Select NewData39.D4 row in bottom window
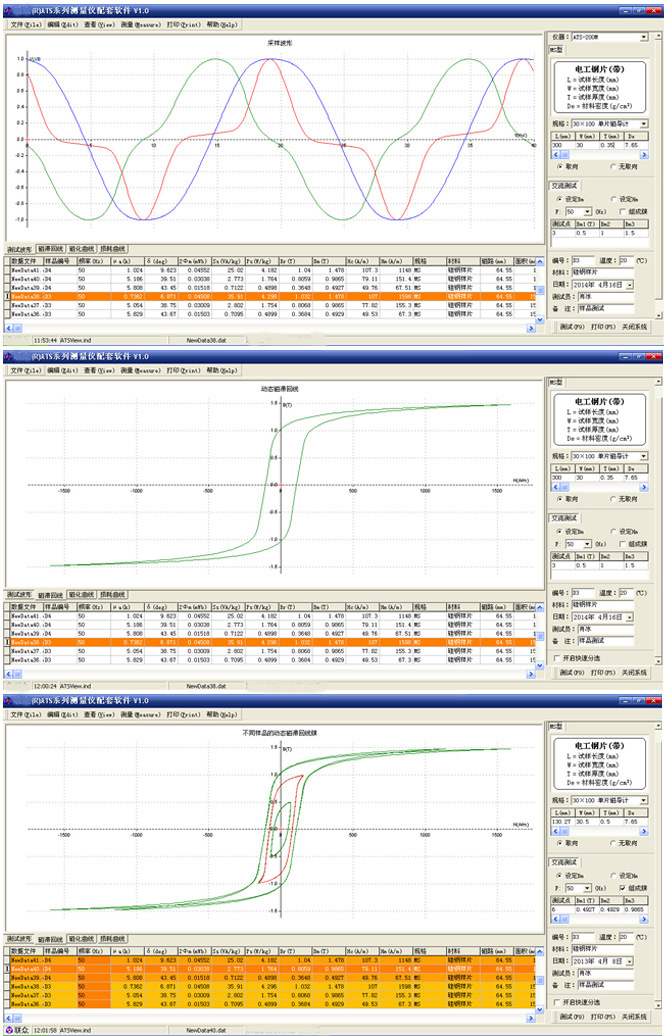 (x=272, y=978)
